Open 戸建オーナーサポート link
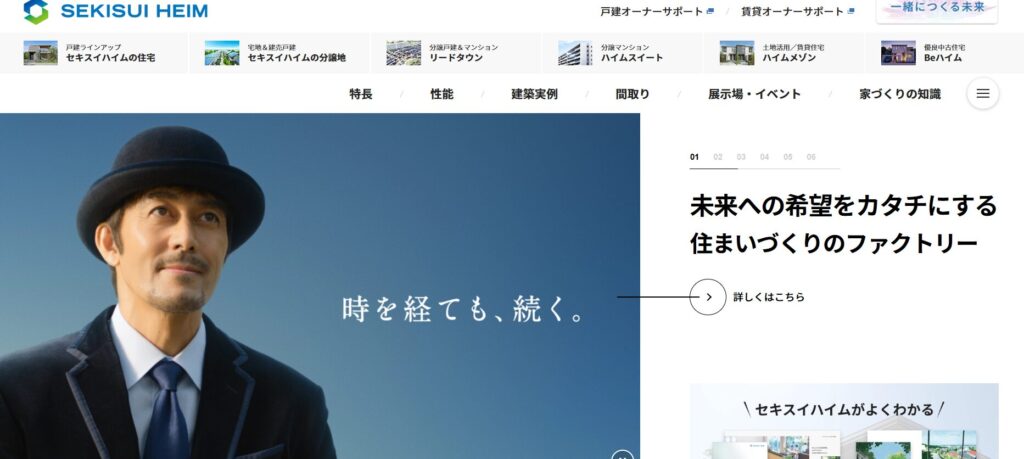This screenshot has width=1024, height=459. coord(652,11)
